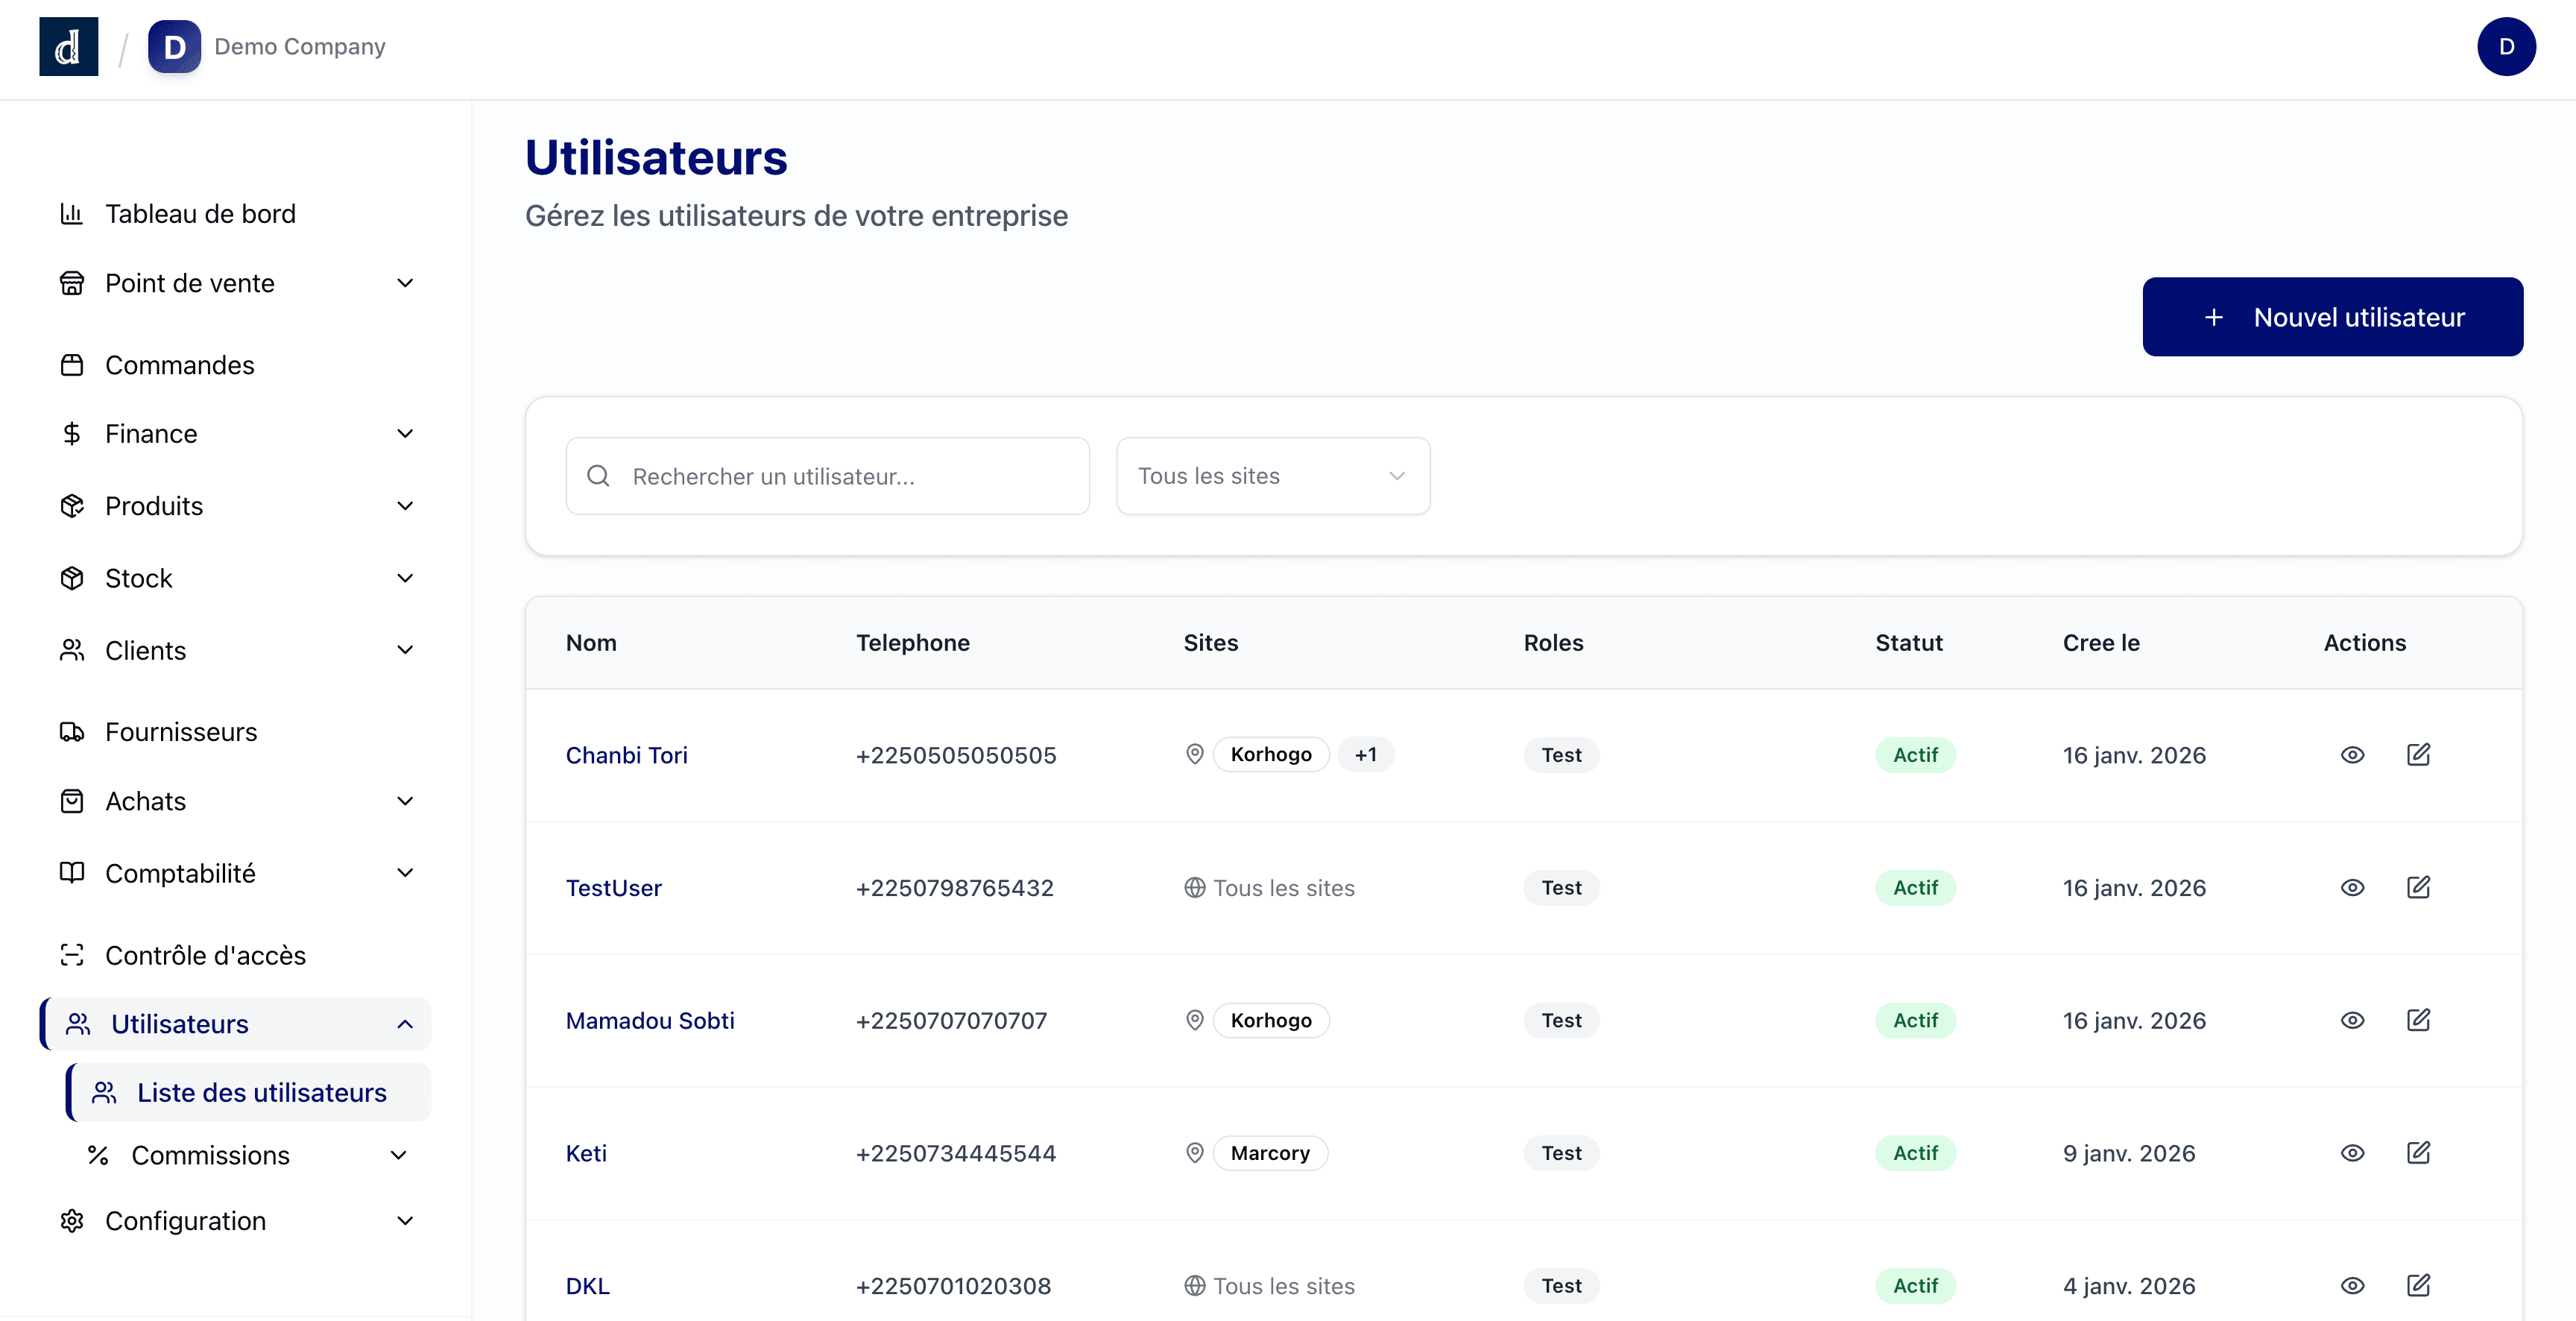This screenshot has width=2576, height=1321.
Task: Click the company logo in top-left corner
Action: [x=67, y=46]
